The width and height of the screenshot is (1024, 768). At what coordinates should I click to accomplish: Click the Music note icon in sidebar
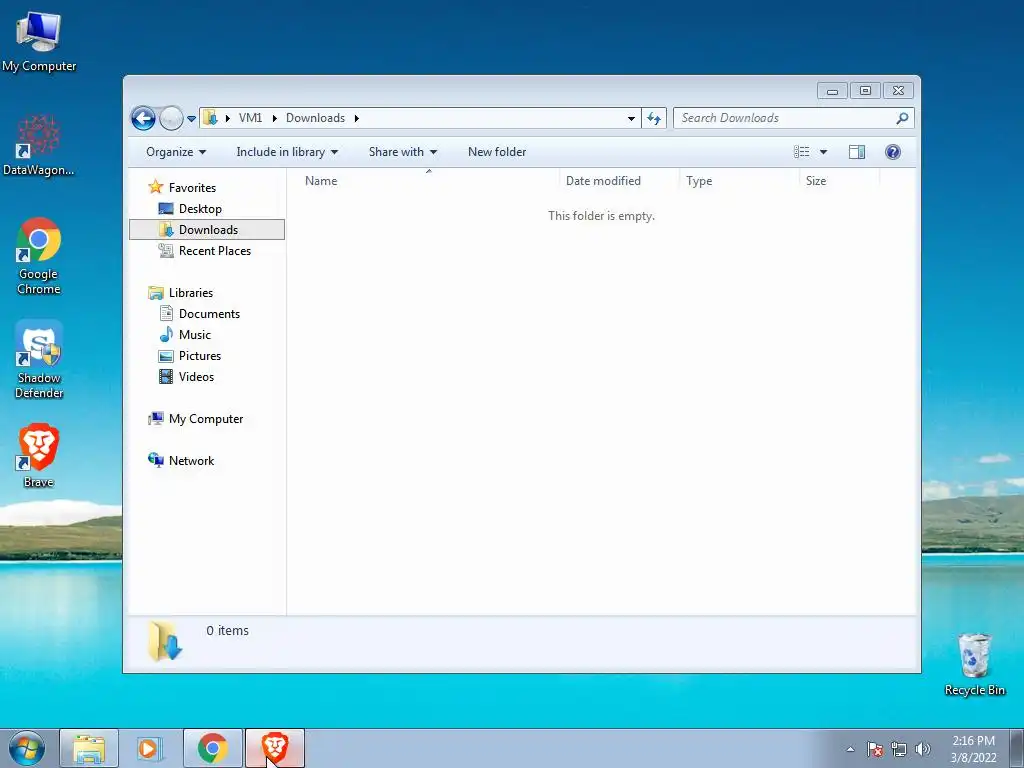click(x=166, y=334)
